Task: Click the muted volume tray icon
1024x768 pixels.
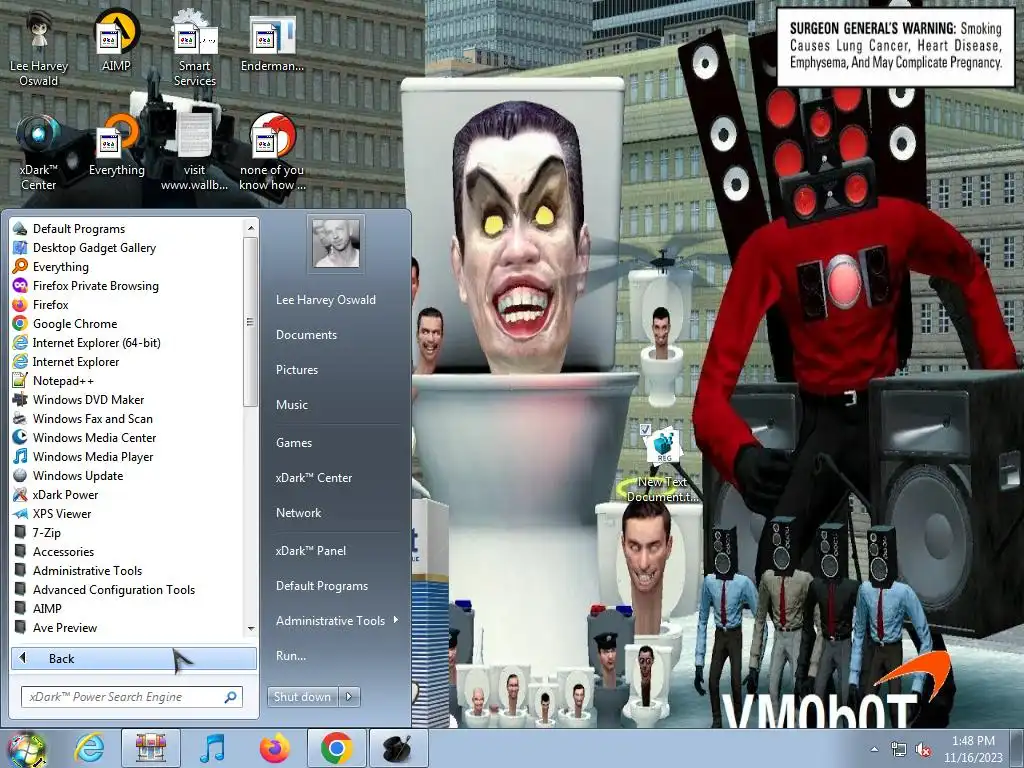Action: click(x=923, y=750)
